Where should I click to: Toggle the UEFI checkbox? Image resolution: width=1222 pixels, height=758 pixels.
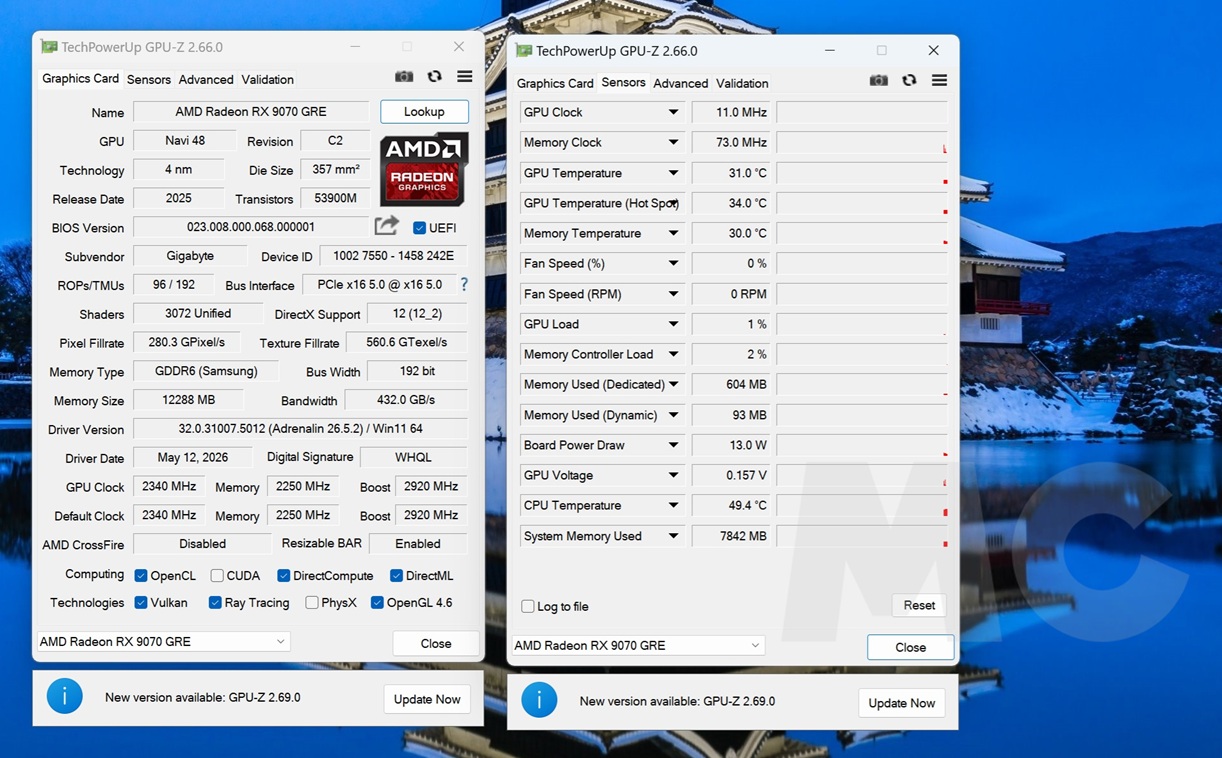419,228
